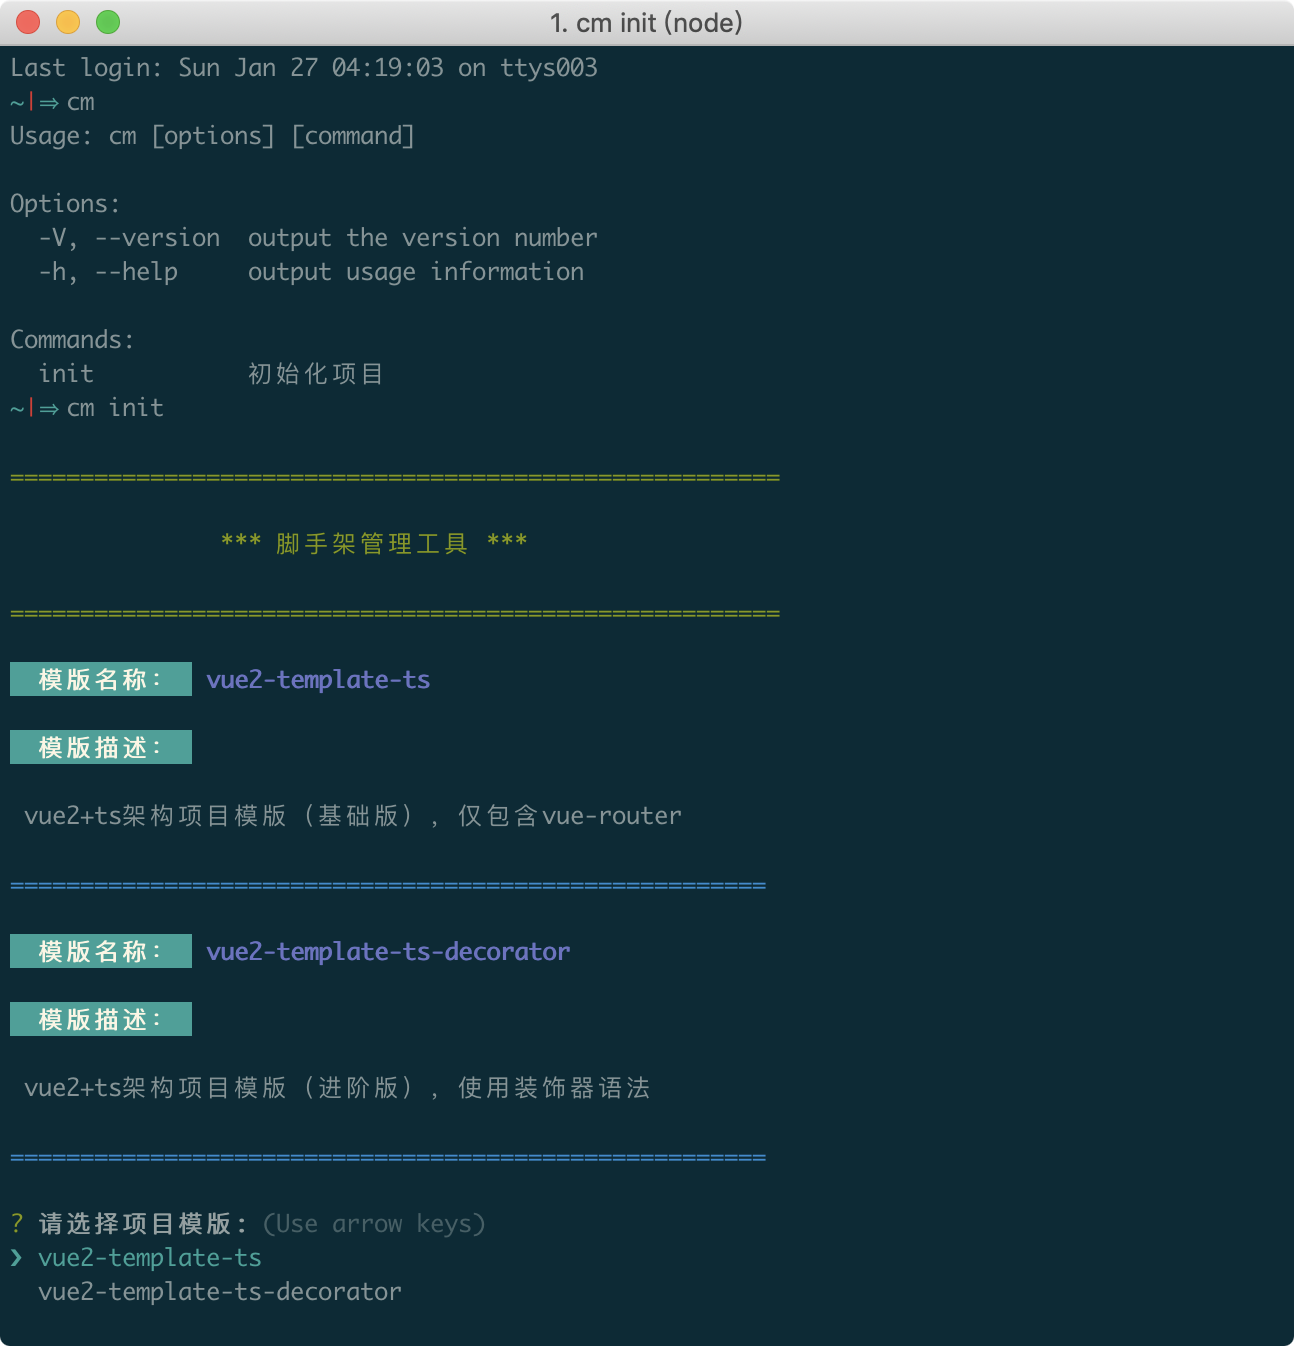This screenshot has width=1294, height=1346.
Task: Click the 'cm init' command line
Action: pos(87,408)
